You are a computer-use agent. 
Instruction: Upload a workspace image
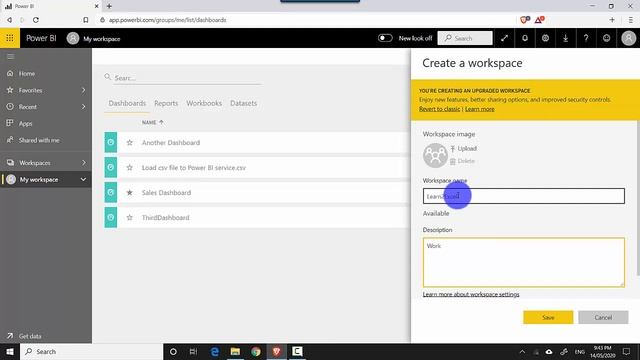463,149
